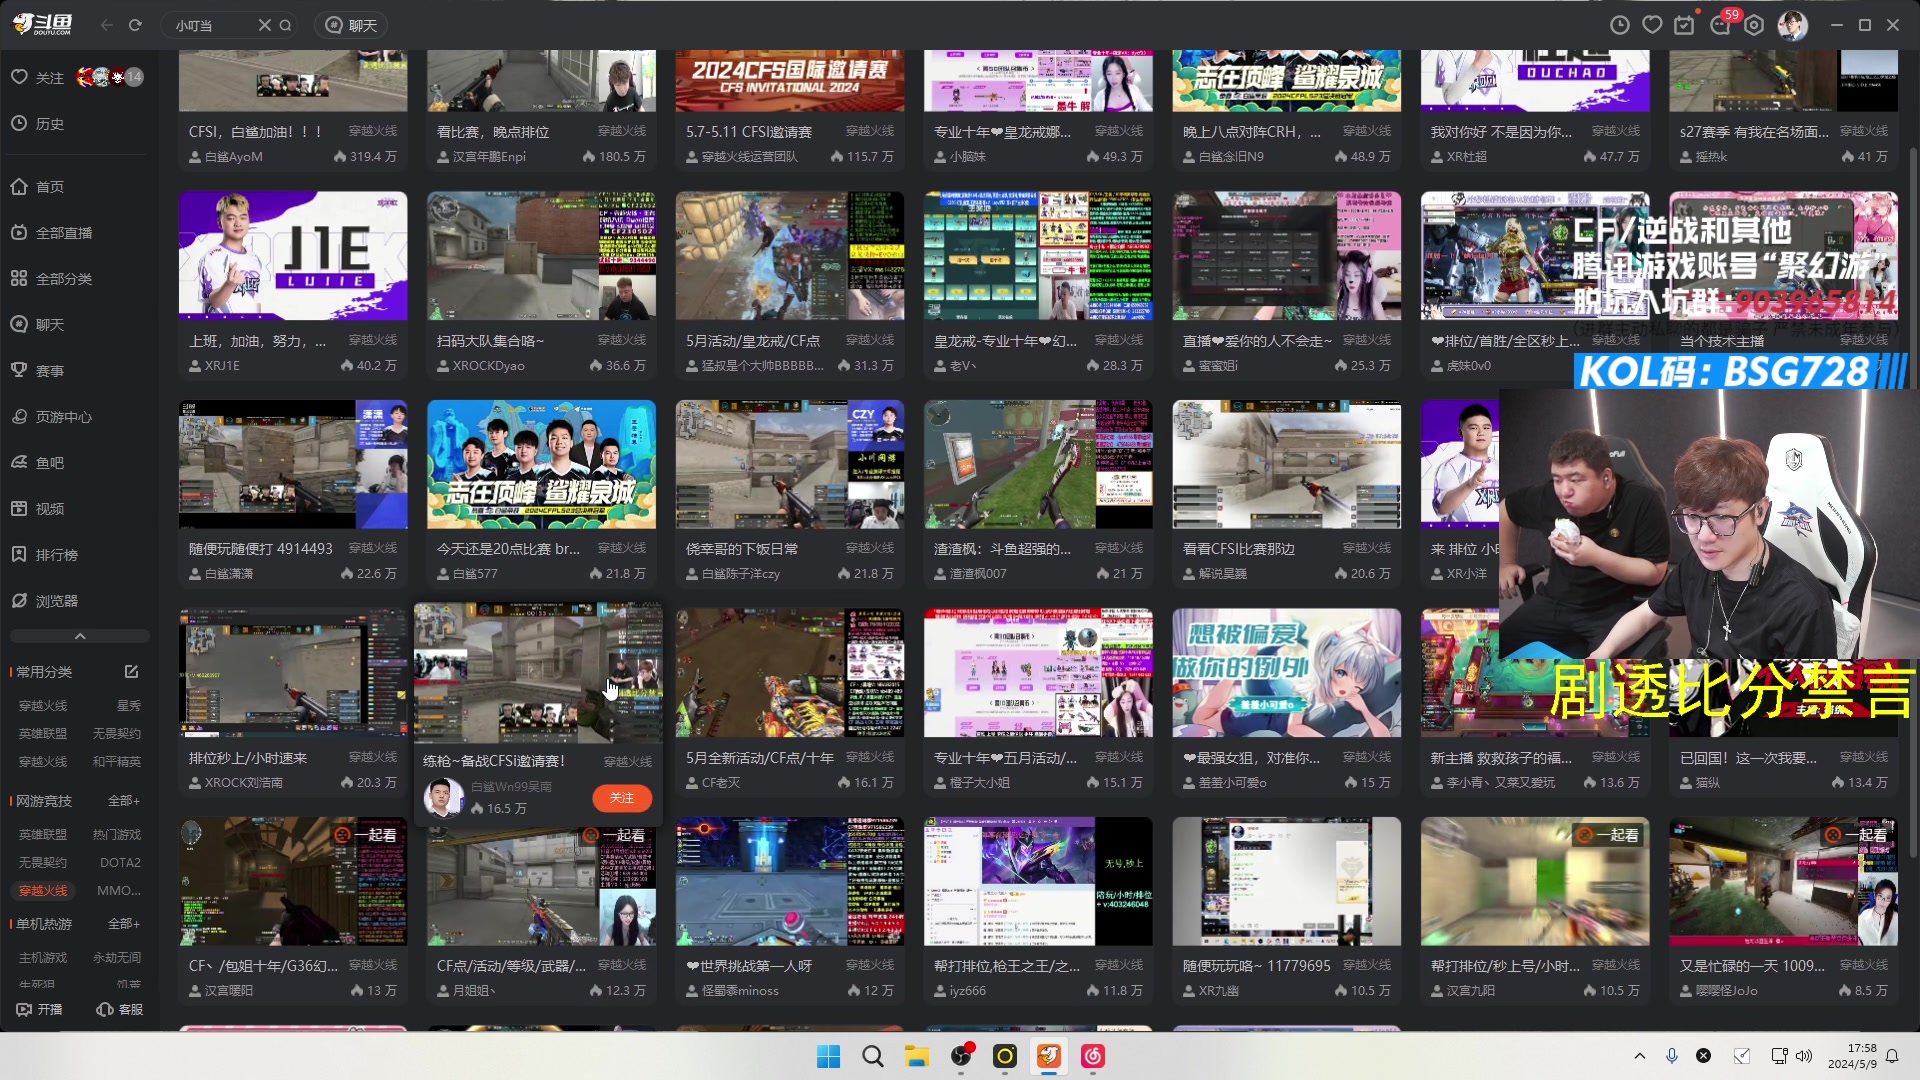Open settings via the hexagon gear icon
Viewport: 1920px width, 1080px height.
(x=1754, y=25)
